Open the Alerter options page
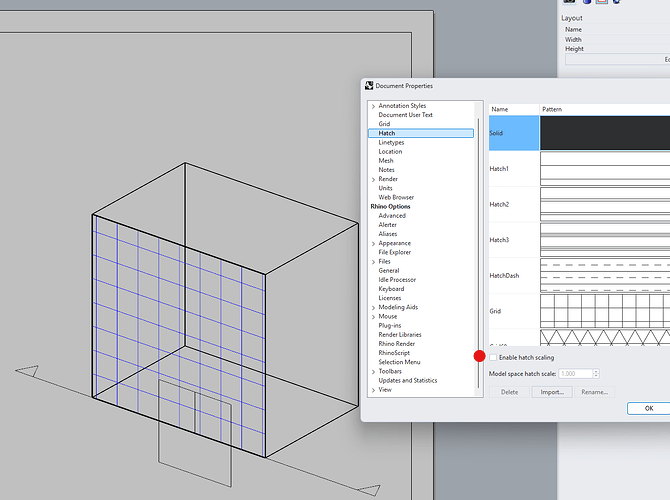Viewport: 670px width, 500px height. coord(387,225)
